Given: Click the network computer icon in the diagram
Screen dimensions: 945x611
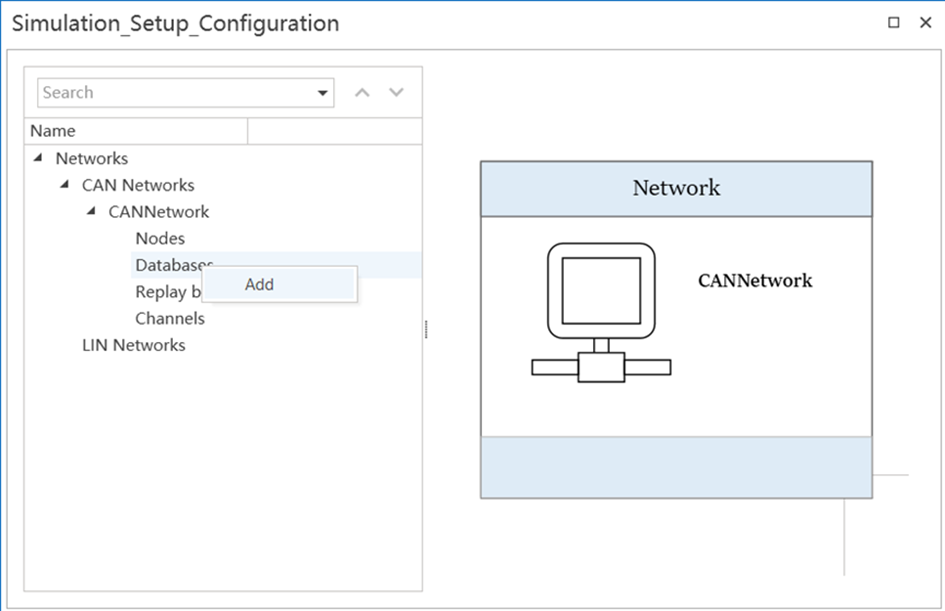Looking at the screenshot, I should tap(600, 312).
